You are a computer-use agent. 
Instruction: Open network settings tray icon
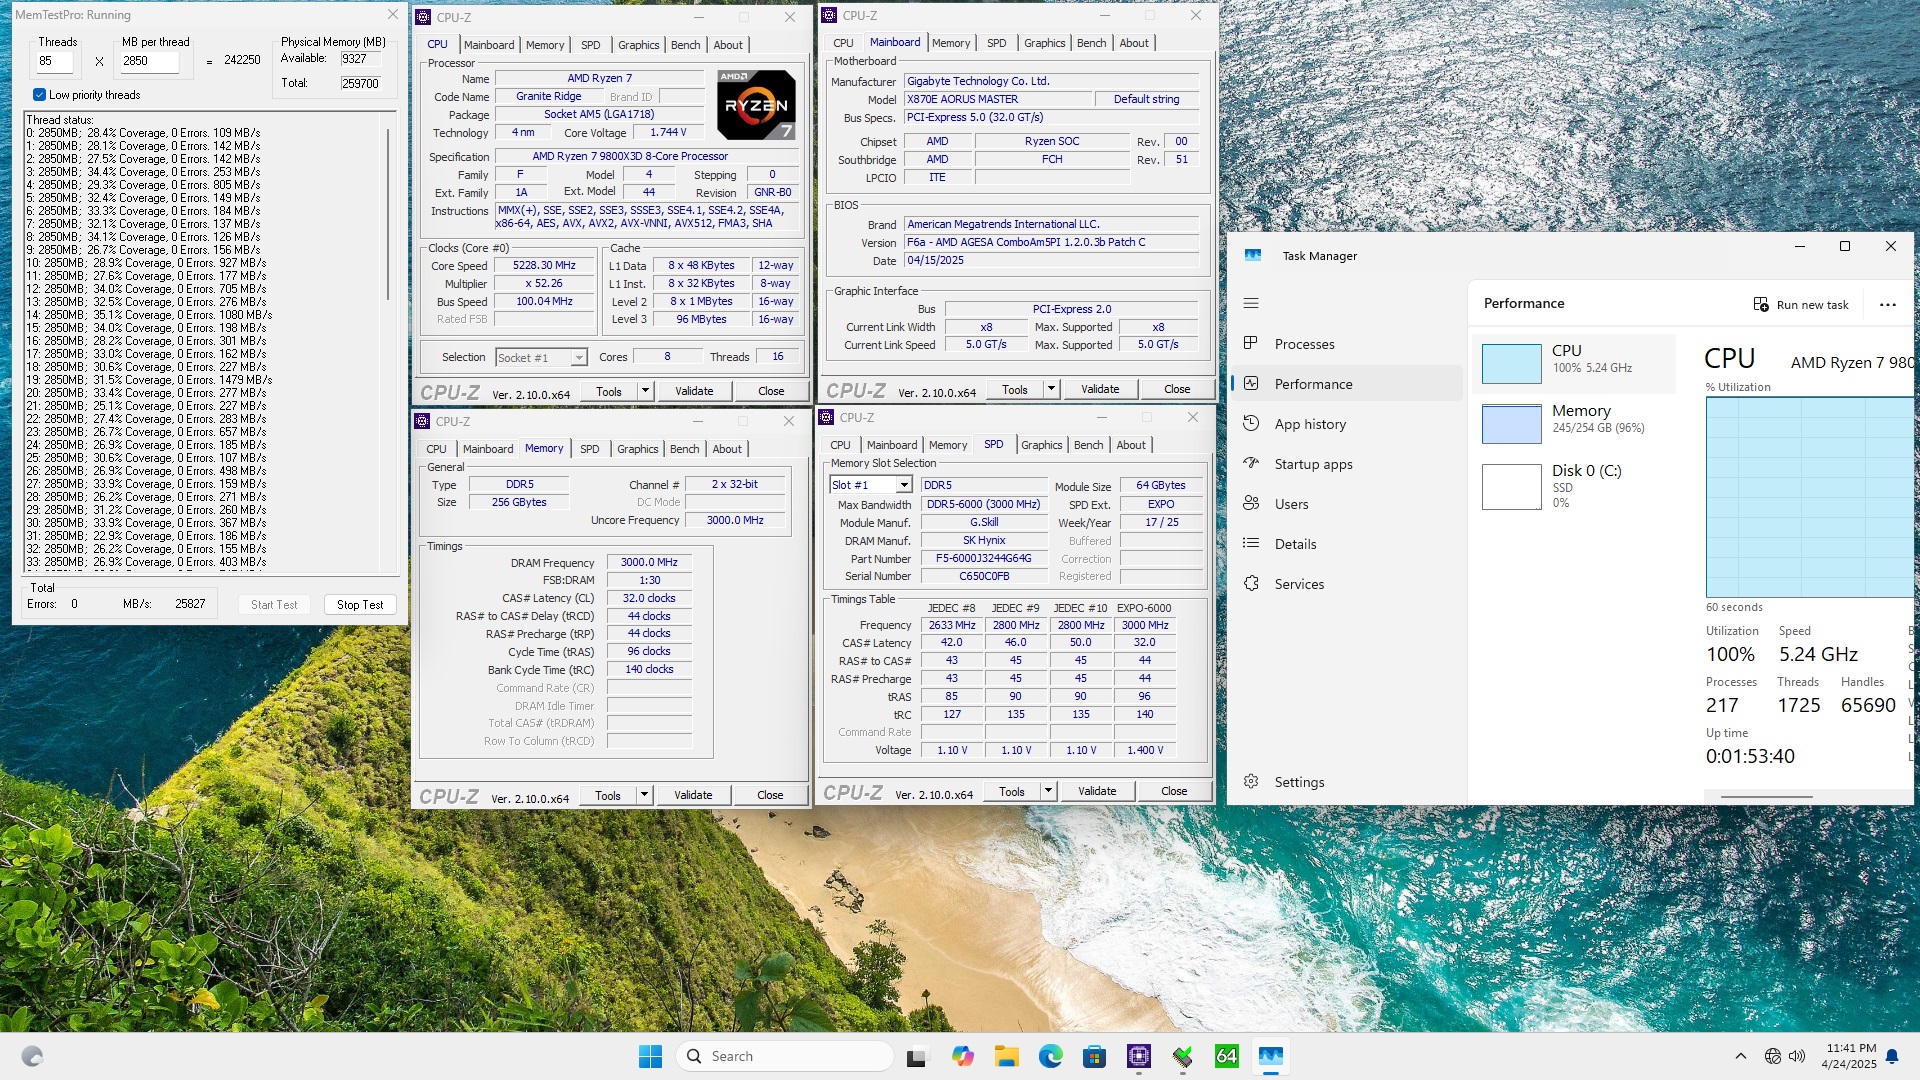pyautogui.click(x=1772, y=1056)
